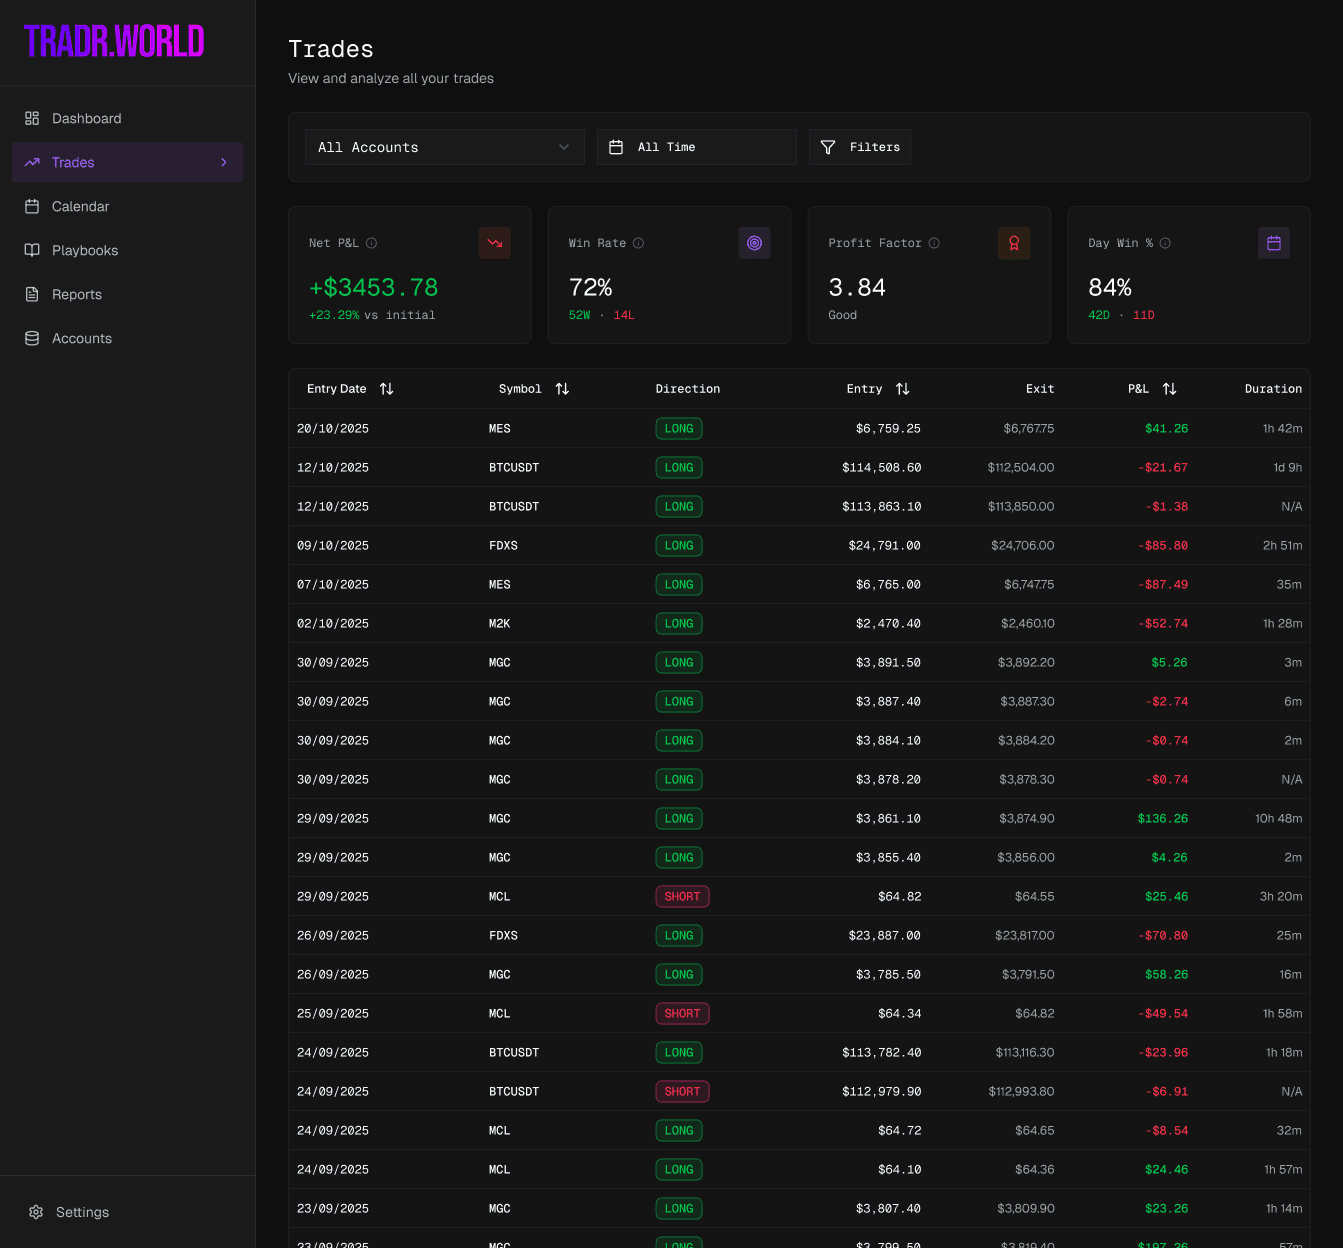Click entry price $112,979.90
Image resolution: width=1343 pixels, height=1248 pixels.
click(x=882, y=1091)
